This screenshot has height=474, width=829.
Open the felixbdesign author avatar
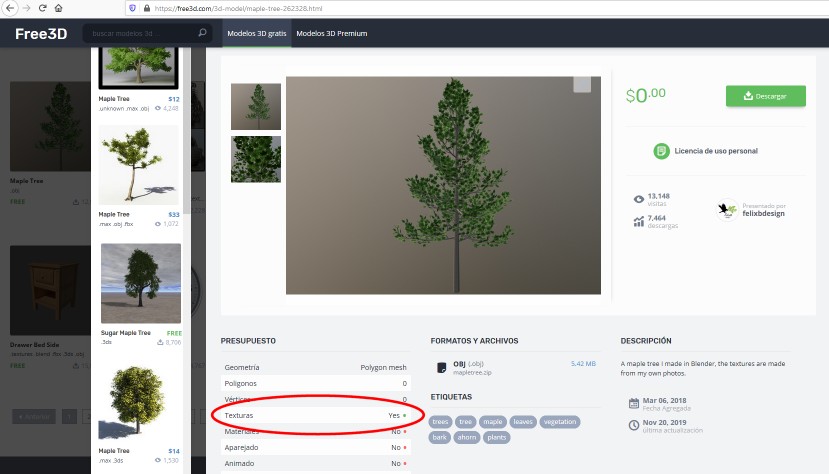coord(727,210)
